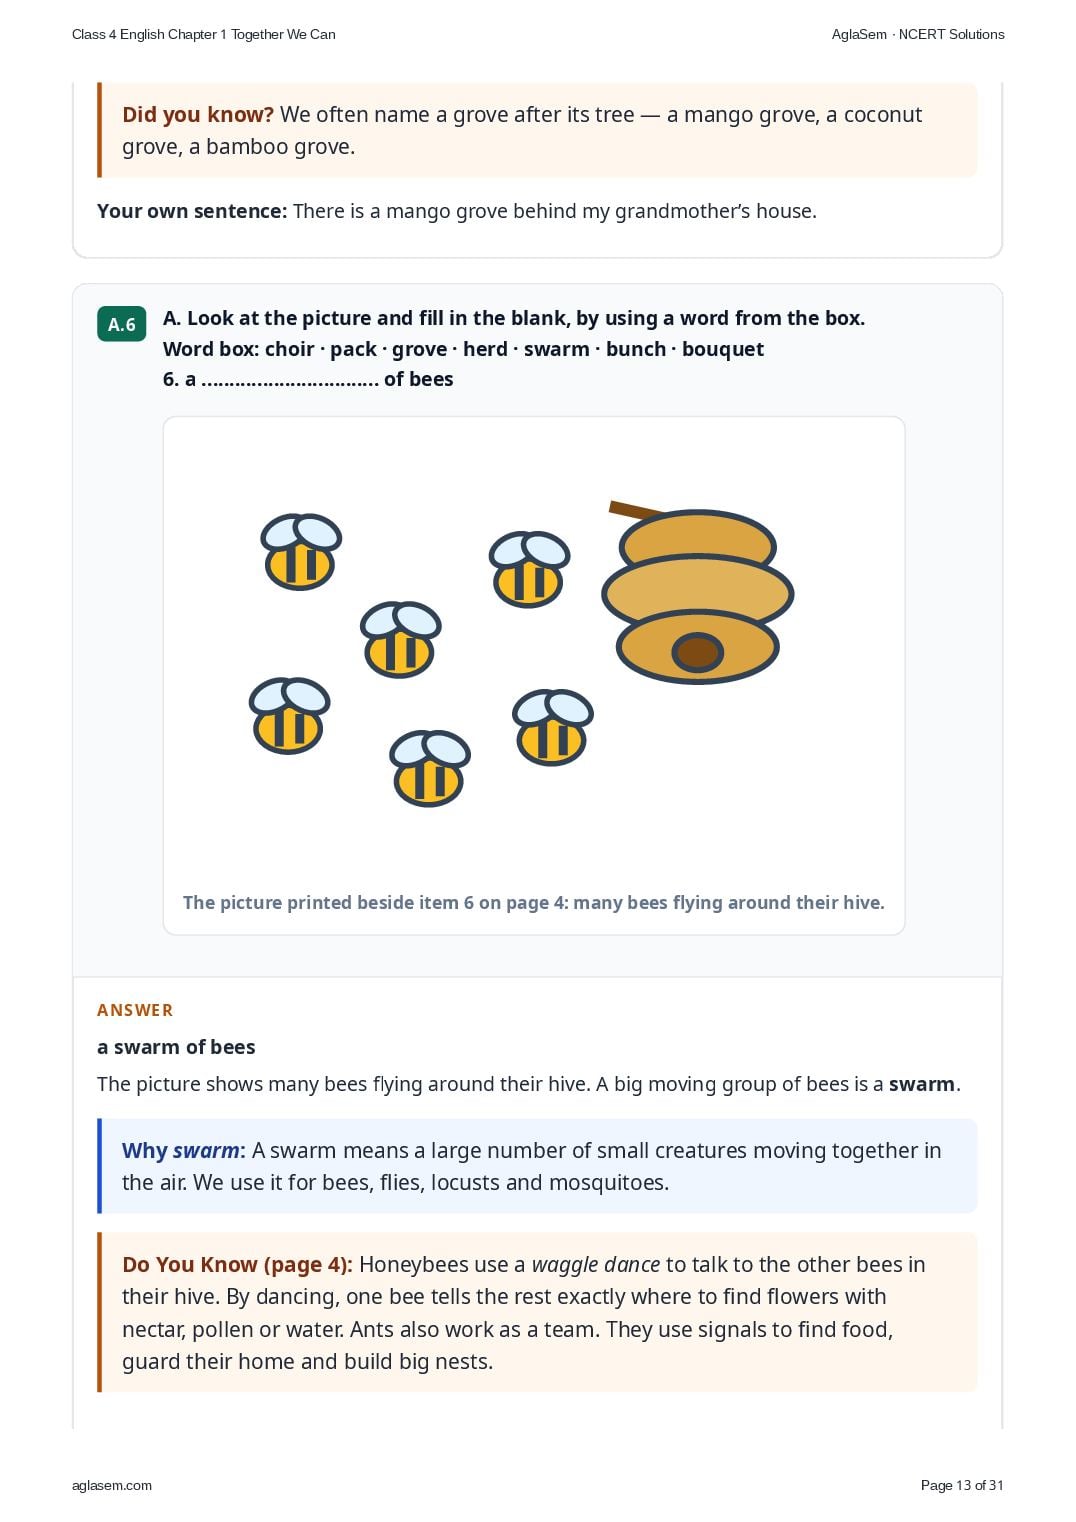This screenshot has width=1076, height=1522.
Task: Click the top-left bee in the picture
Action: [x=301, y=551]
